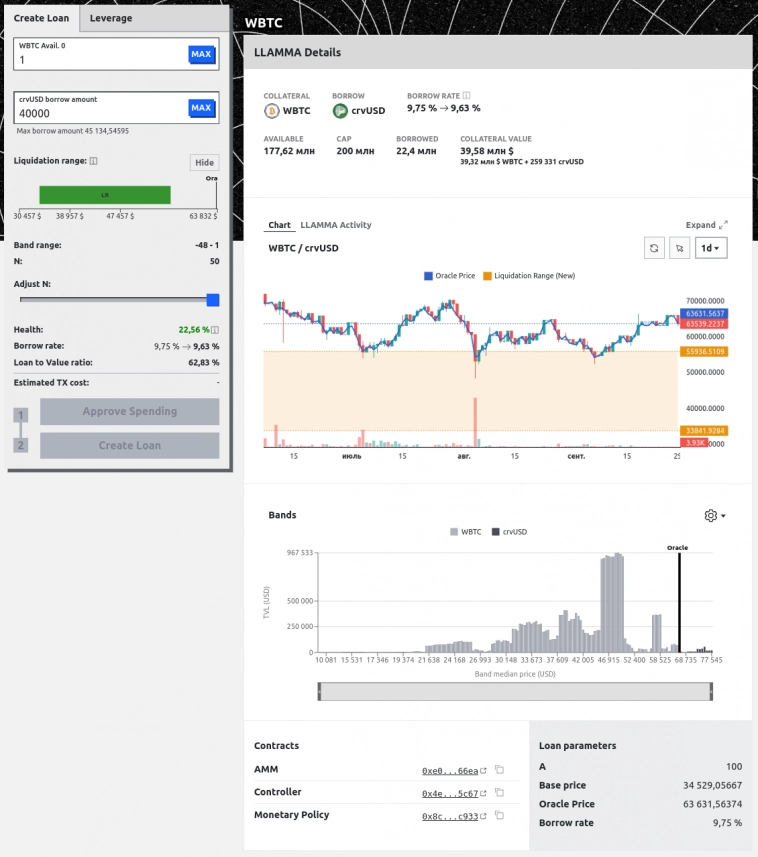Copy the Monetary Policy contract address
This screenshot has height=857, width=758.
(499, 815)
